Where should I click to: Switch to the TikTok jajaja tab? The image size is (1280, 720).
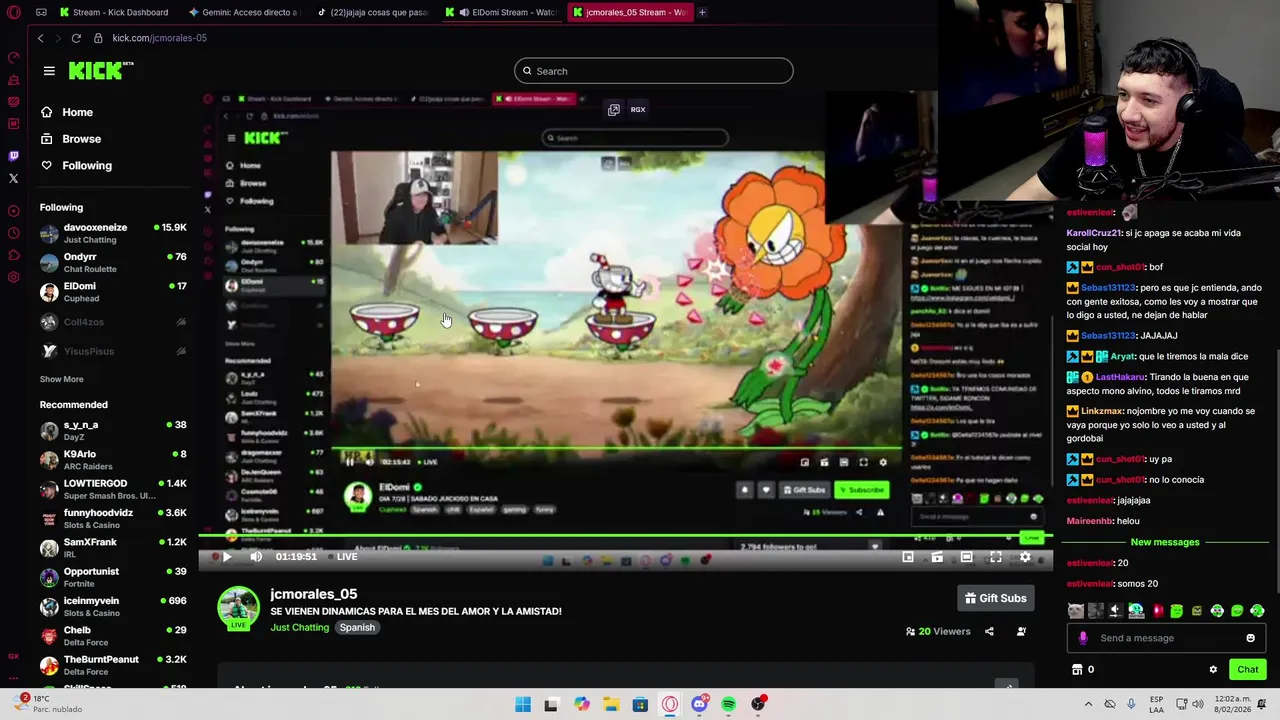click(373, 12)
